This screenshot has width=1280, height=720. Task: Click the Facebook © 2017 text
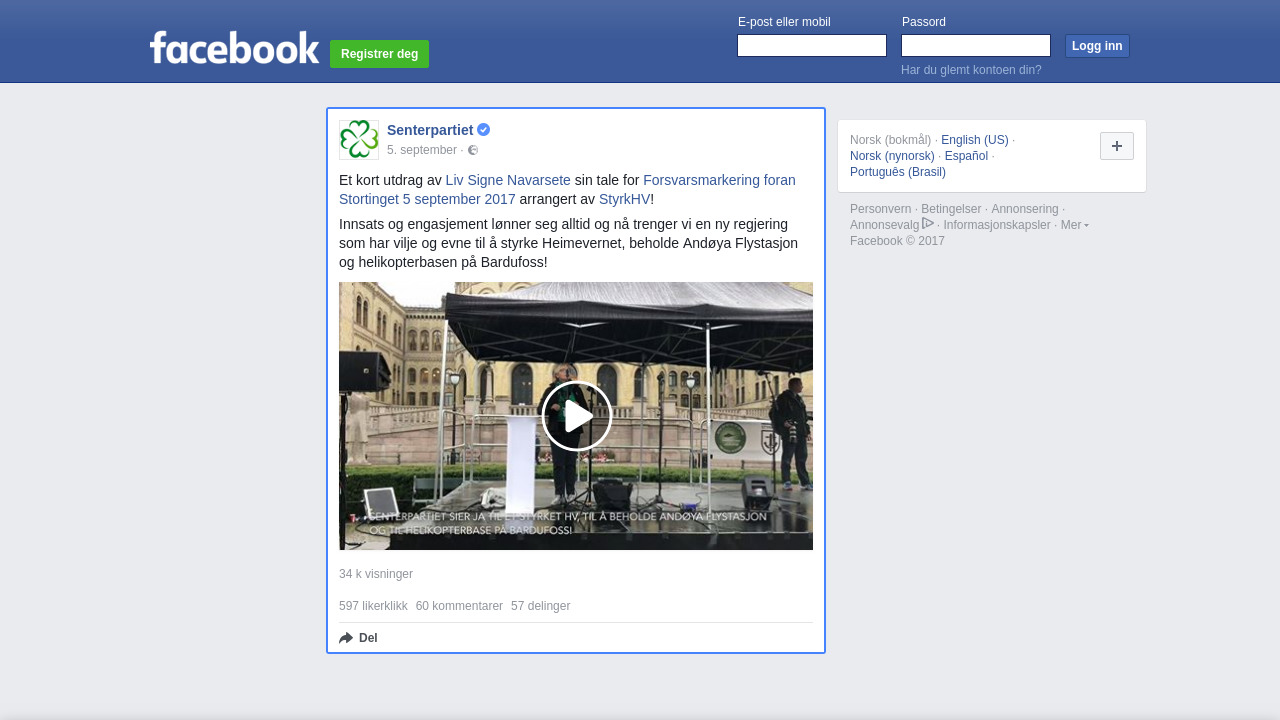click(x=897, y=241)
